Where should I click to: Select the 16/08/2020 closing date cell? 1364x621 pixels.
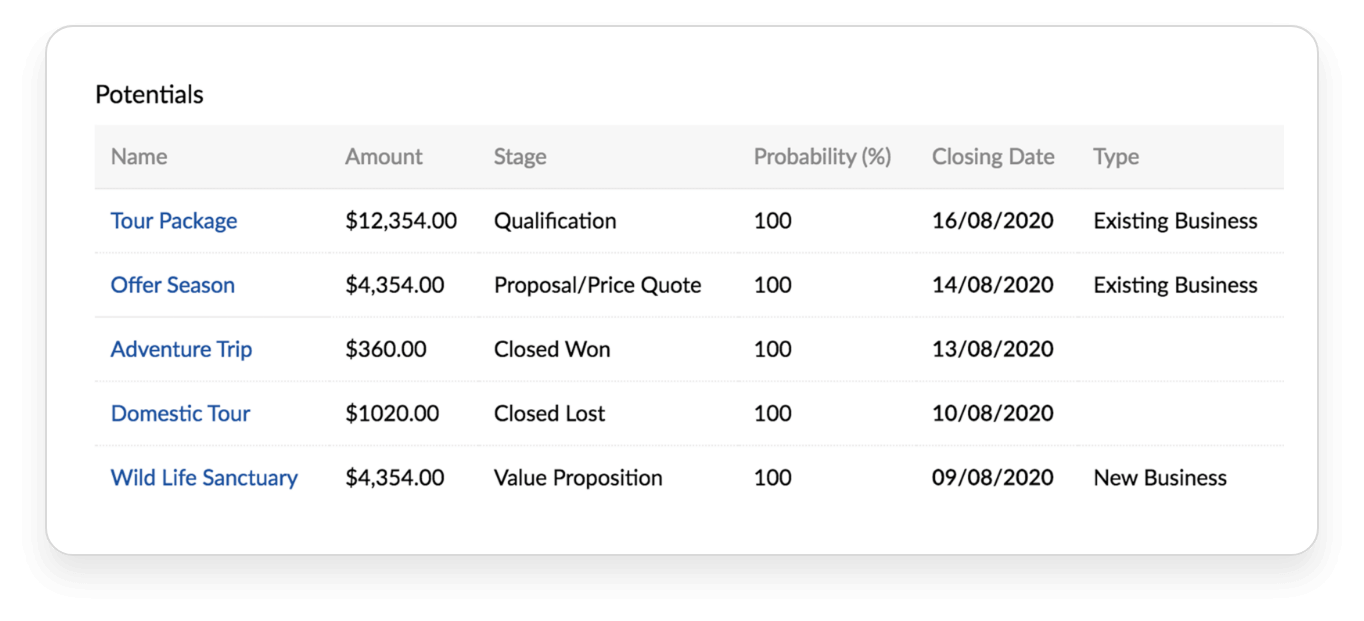click(993, 221)
